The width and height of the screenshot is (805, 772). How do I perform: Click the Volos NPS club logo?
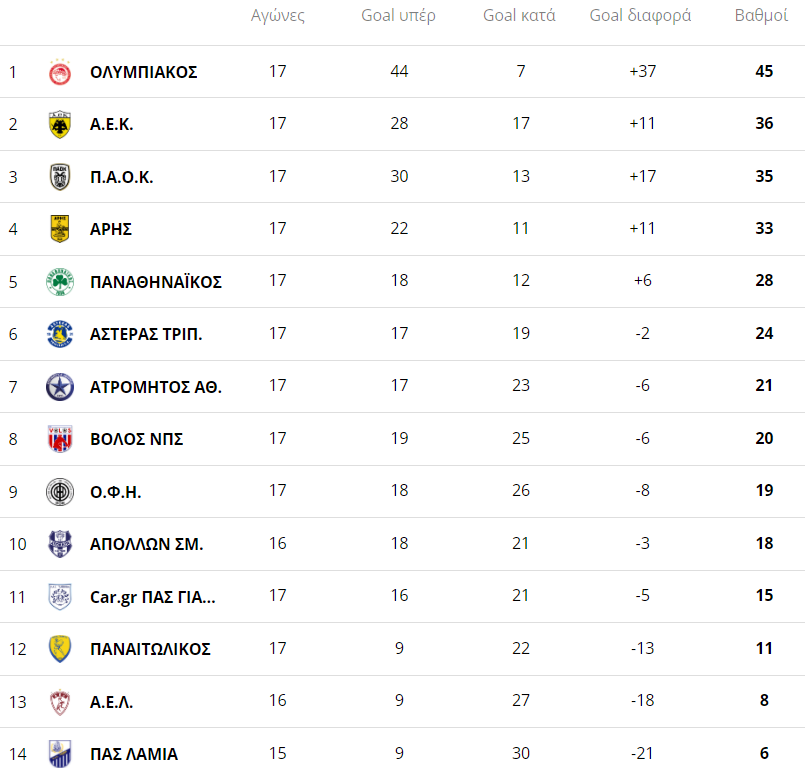(x=60, y=439)
